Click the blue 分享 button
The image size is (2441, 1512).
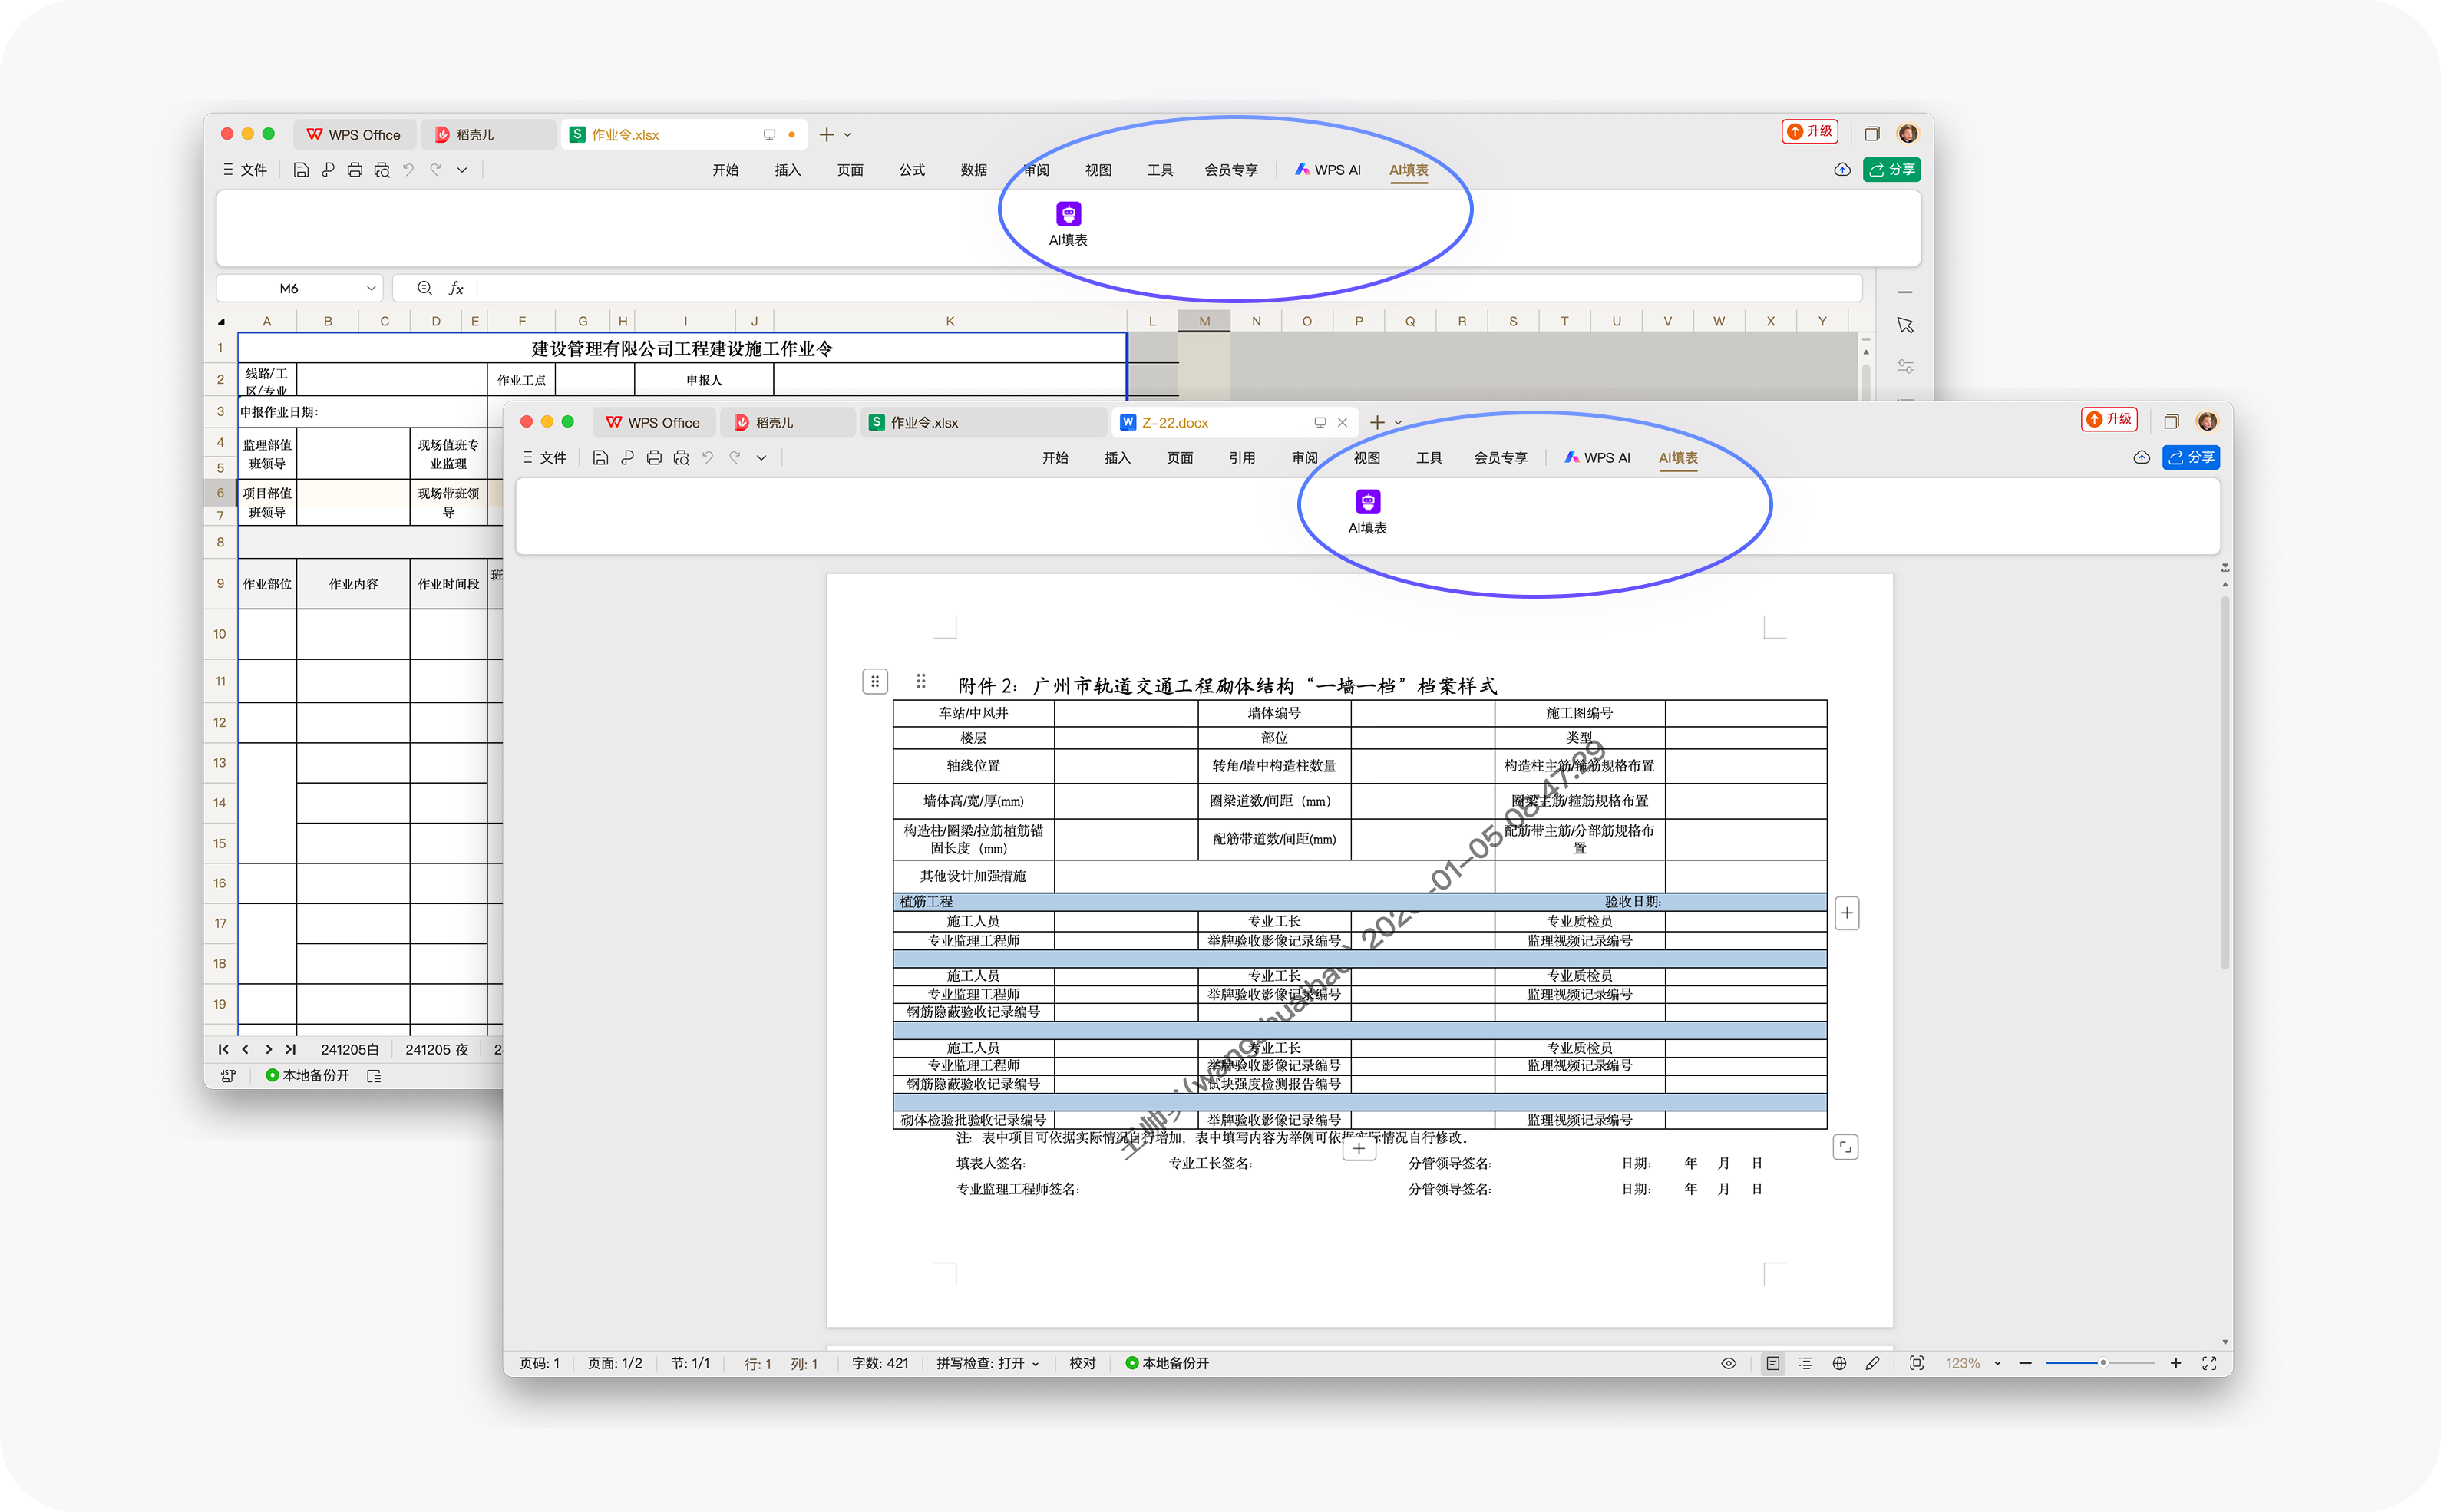tap(2191, 458)
